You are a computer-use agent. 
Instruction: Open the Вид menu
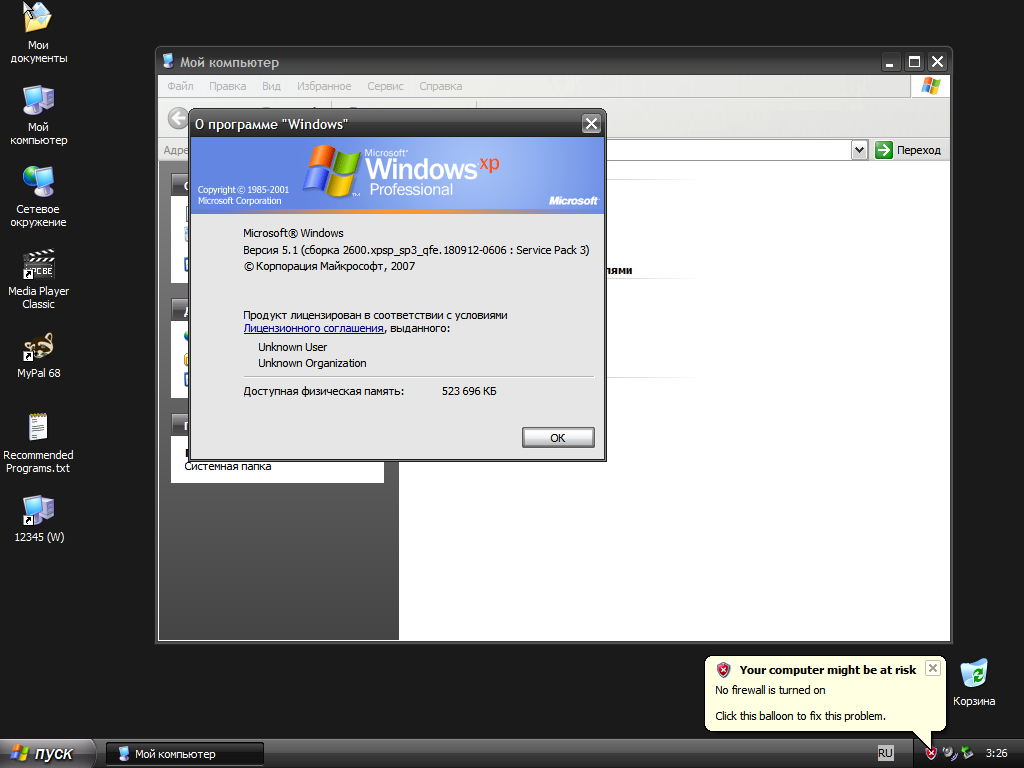(271, 86)
